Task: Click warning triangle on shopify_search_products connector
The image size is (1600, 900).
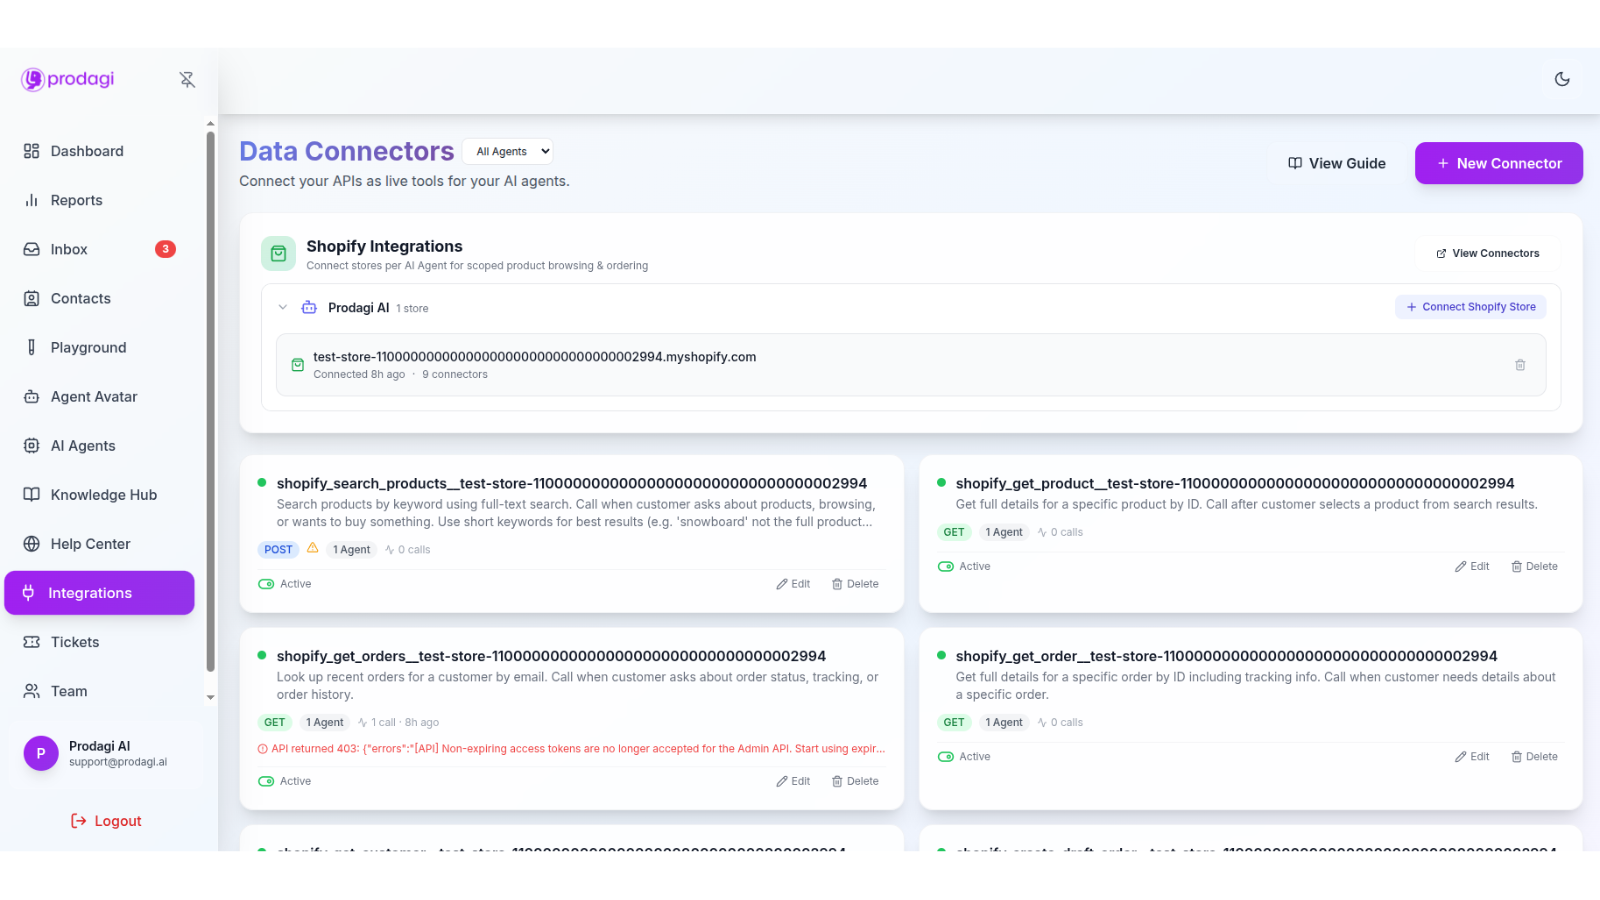Action: [313, 548]
